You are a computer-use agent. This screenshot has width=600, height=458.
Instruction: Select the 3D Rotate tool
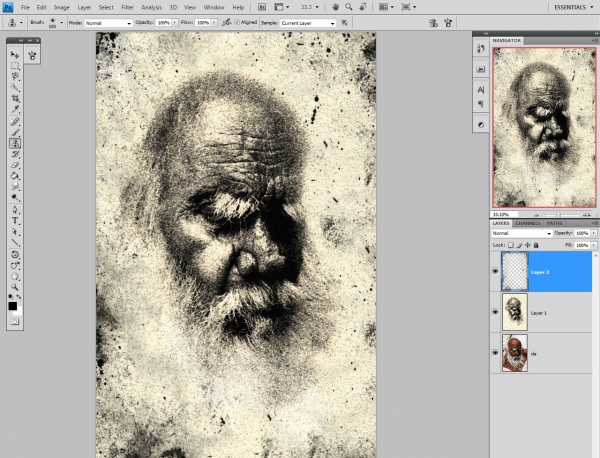[15, 255]
